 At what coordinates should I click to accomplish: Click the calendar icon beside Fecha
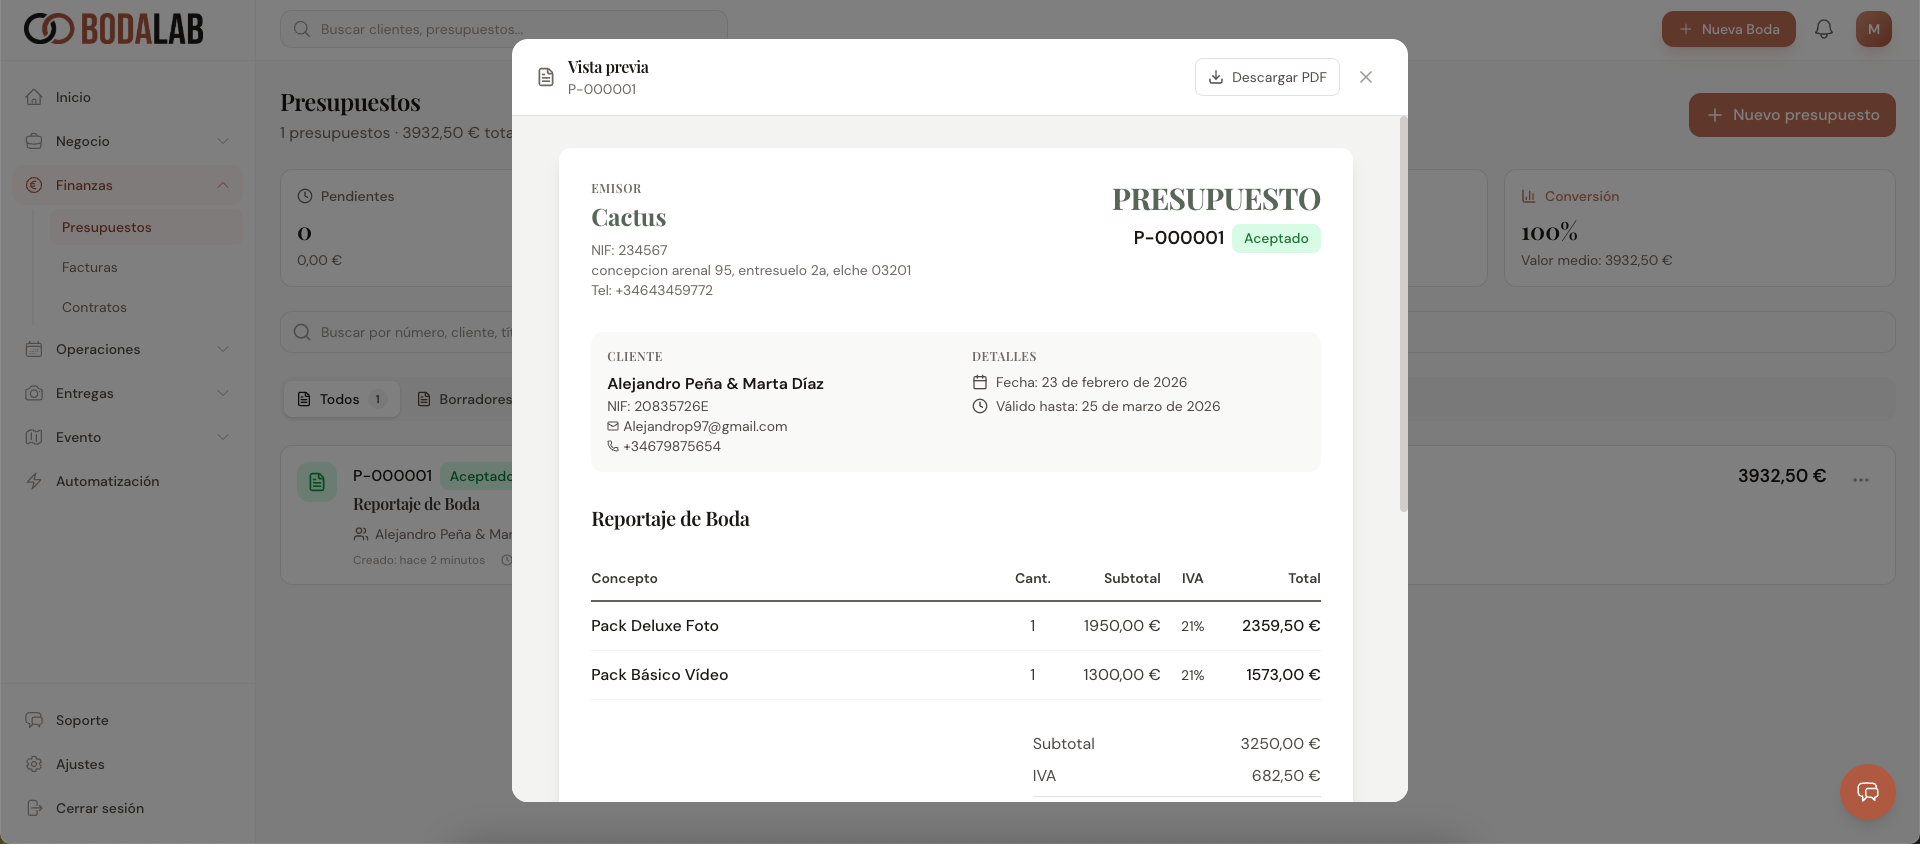(x=980, y=382)
